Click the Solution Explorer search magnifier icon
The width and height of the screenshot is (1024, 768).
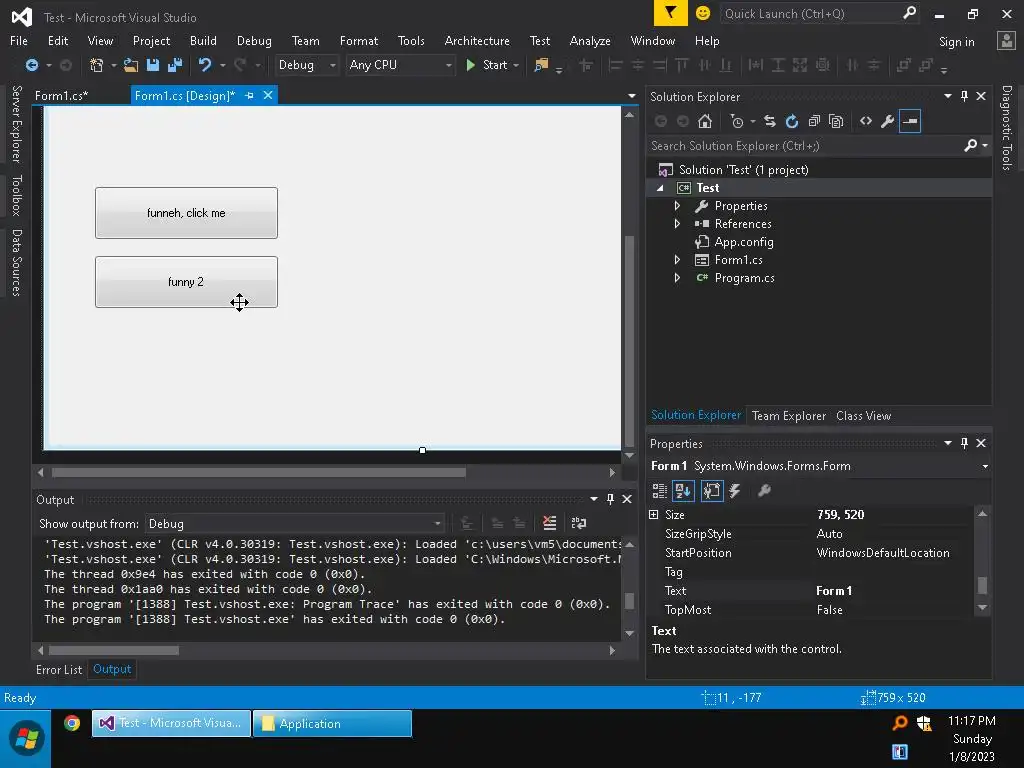click(x=970, y=145)
